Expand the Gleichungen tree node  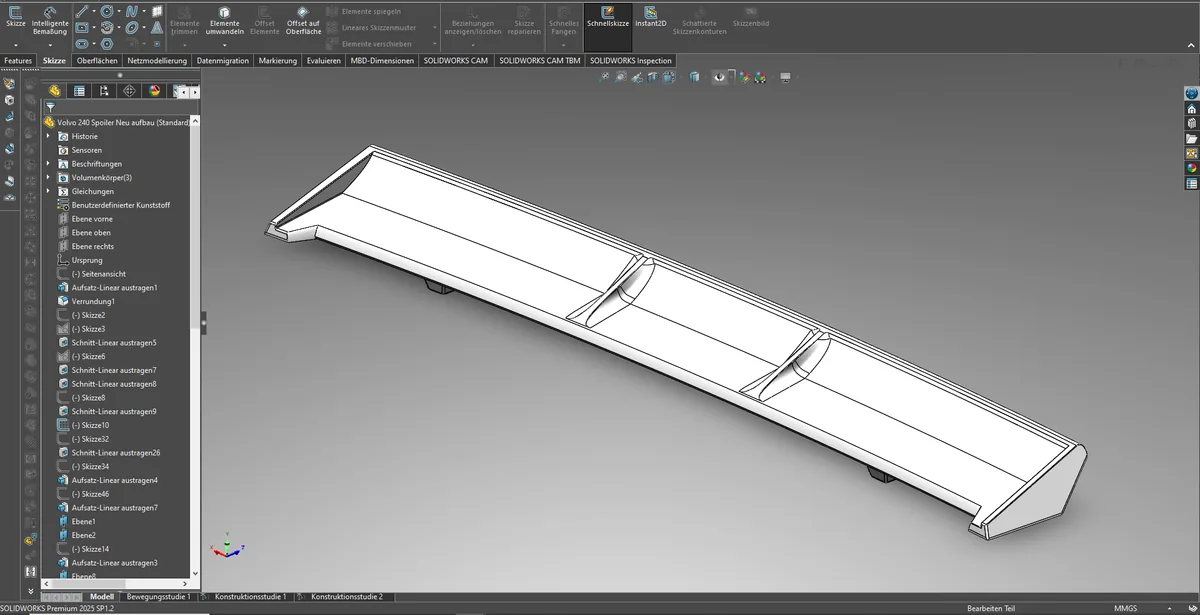(48, 191)
